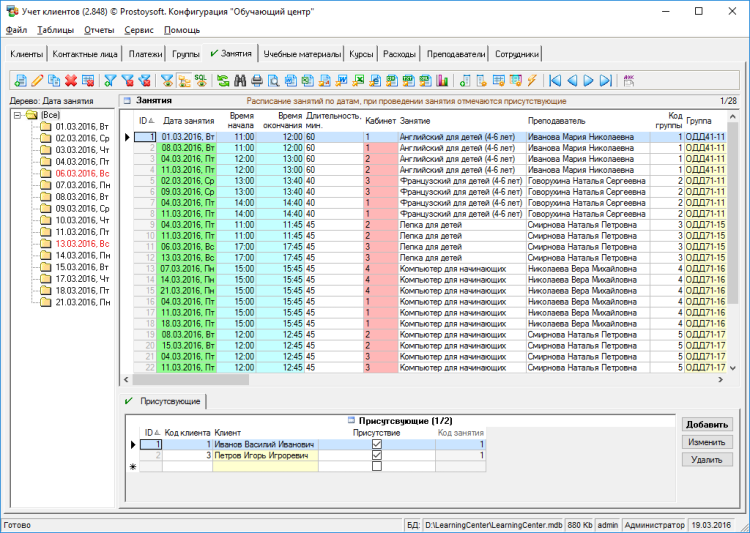Click the printer icon in the toolbar

(x=257, y=80)
